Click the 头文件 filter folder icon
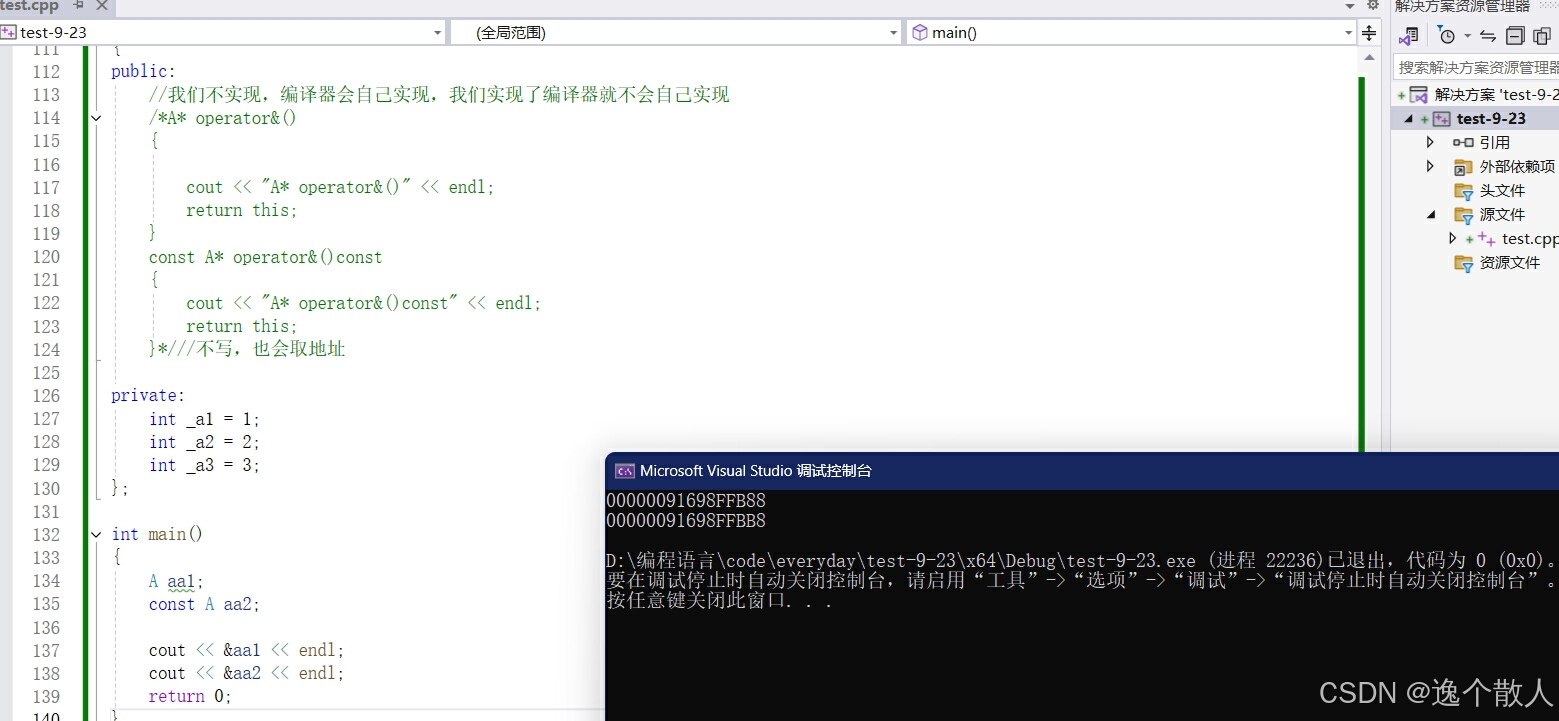Viewport: 1559px width, 721px height. tap(1463, 190)
